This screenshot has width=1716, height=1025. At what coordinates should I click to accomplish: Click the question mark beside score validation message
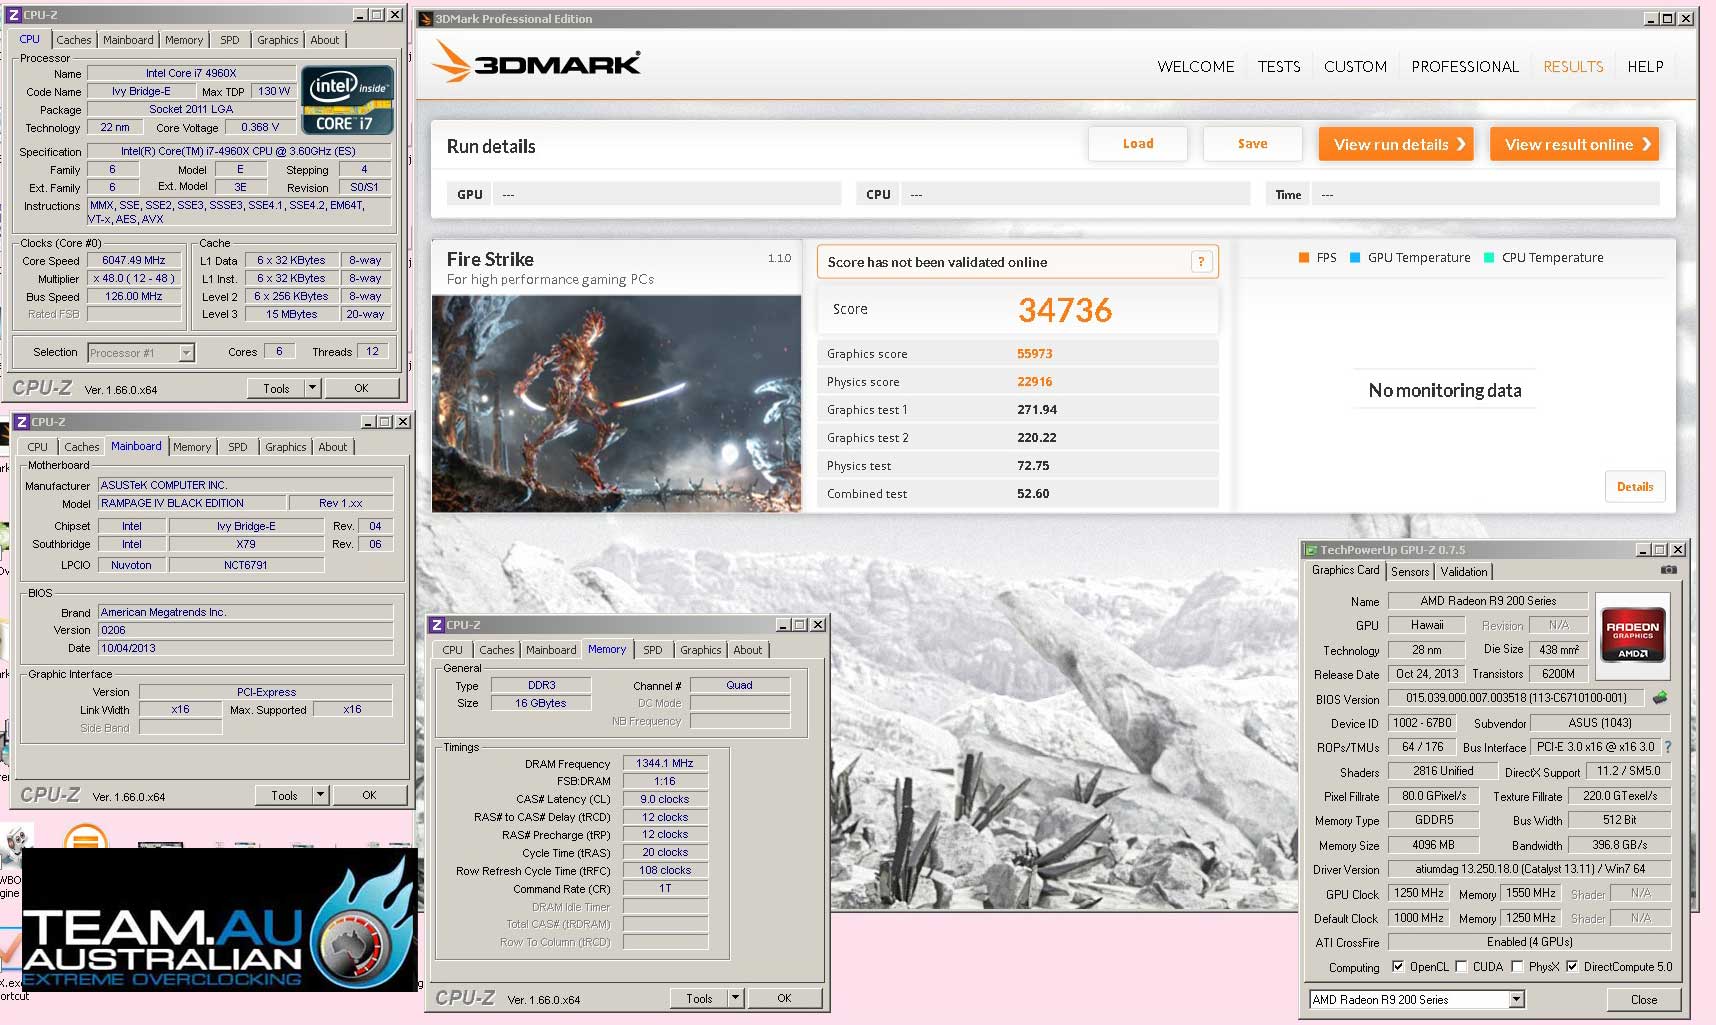1201,262
